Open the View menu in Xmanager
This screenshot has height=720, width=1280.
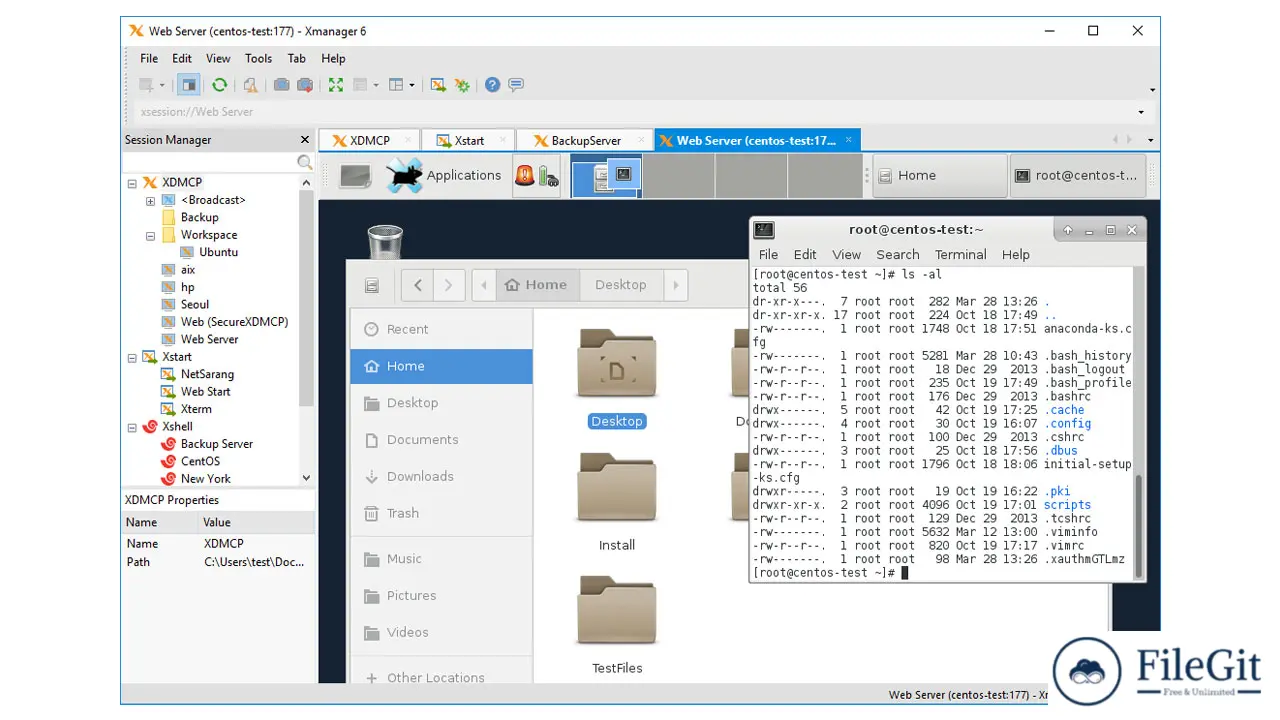coord(218,58)
